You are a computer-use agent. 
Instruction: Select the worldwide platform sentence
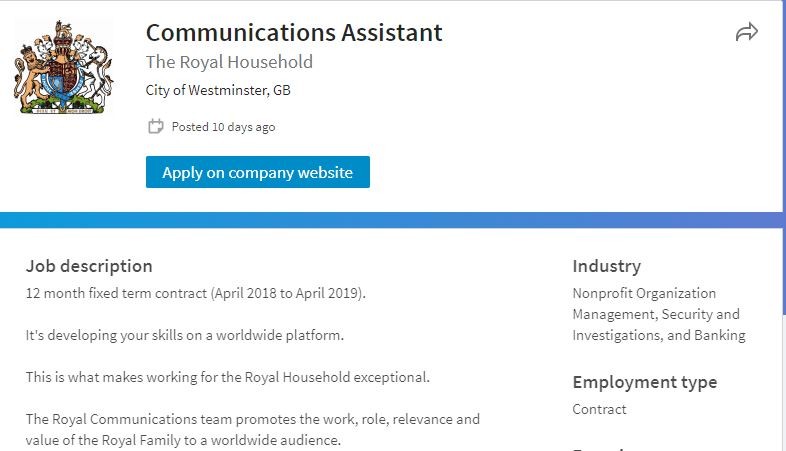[184, 335]
